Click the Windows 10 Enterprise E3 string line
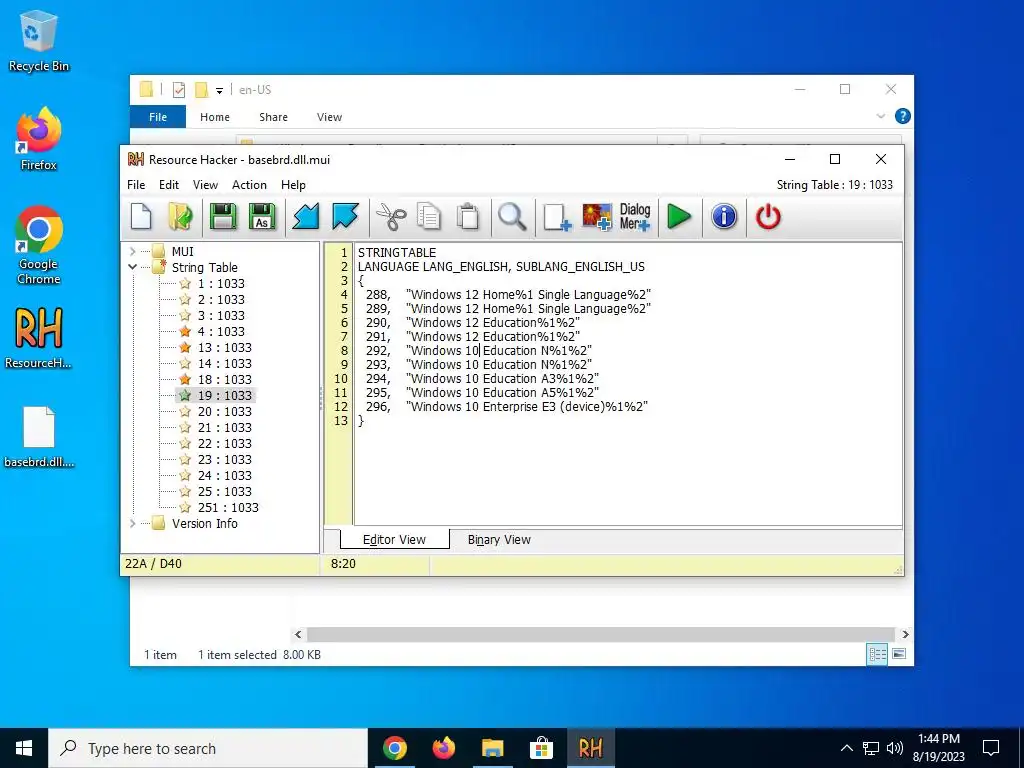1024x768 pixels. click(506, 406)
